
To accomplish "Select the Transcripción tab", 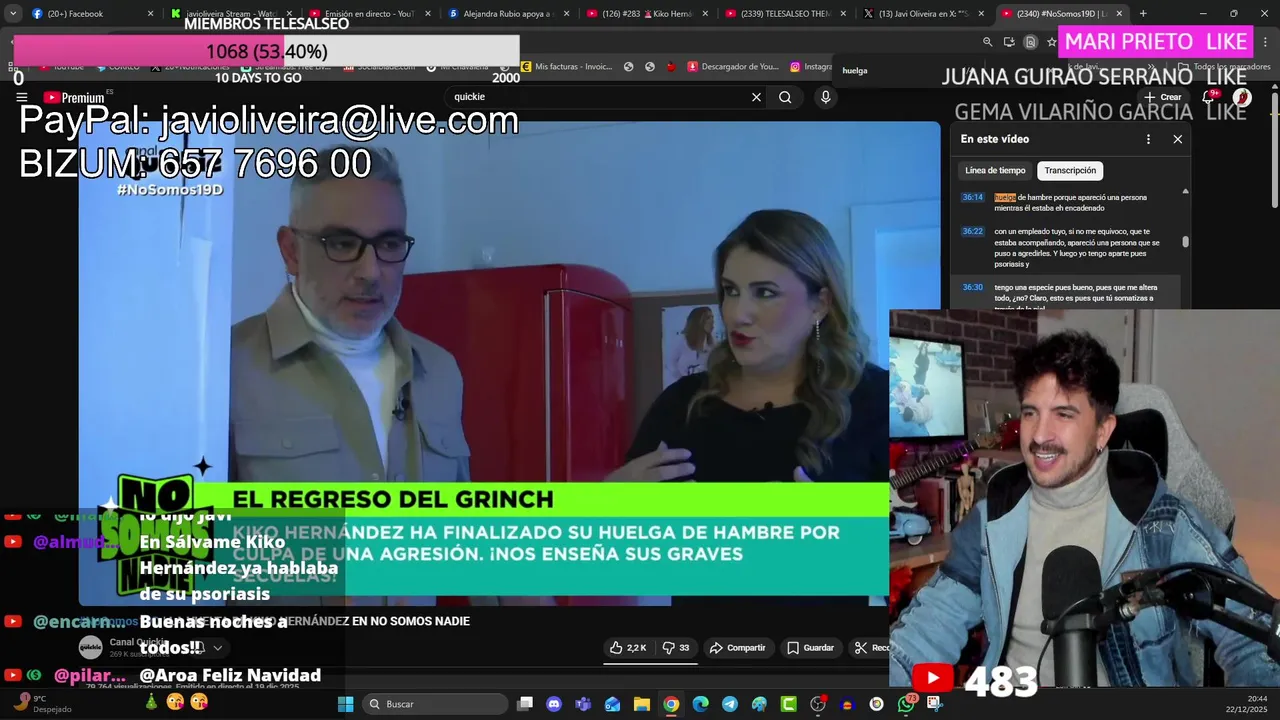I will (1070, 171).
